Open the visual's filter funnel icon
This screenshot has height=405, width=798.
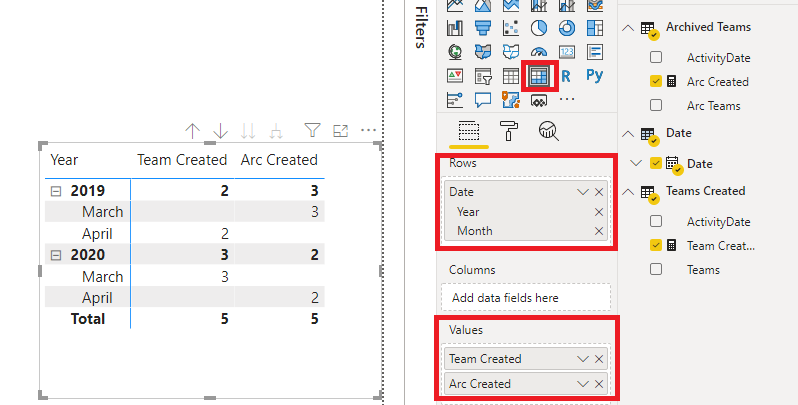(312, 131)
